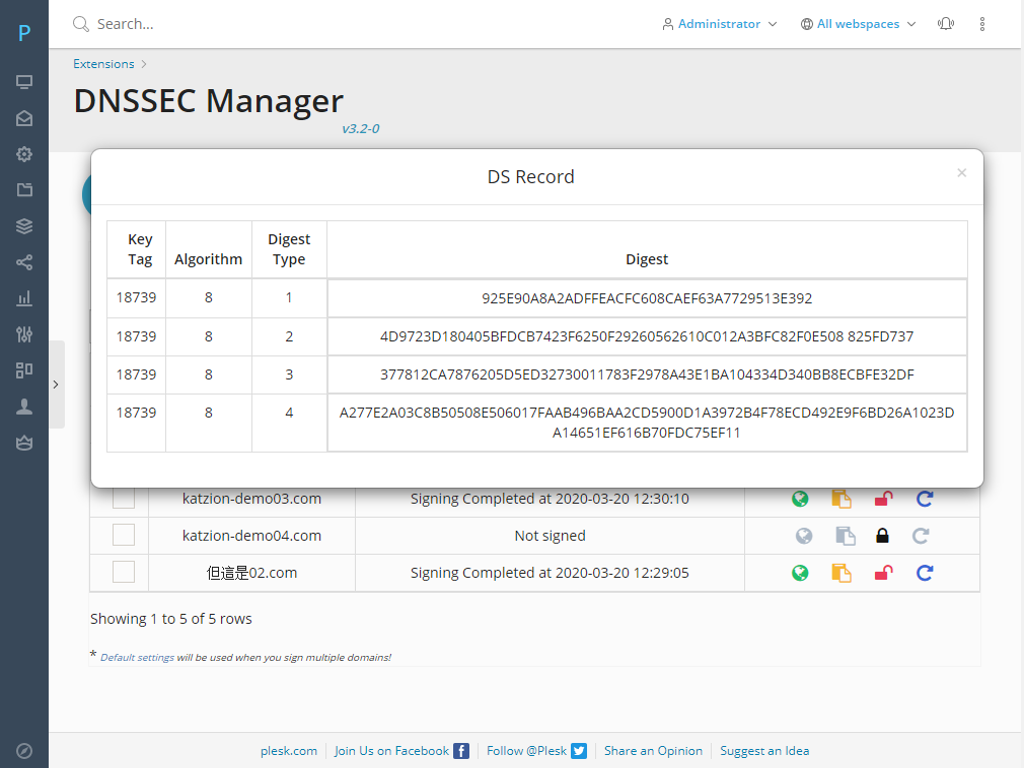Open the Mail section from the sidebar
The width and height of the screenshot is (1024, 768).
[24, 118]
